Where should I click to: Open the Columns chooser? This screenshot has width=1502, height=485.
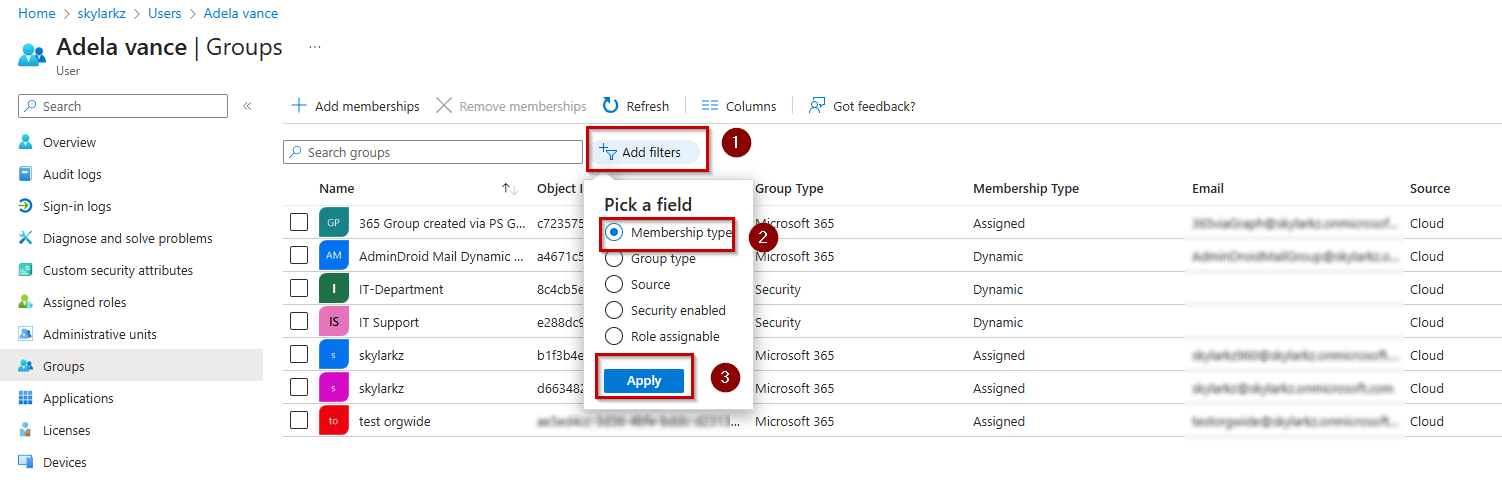[x=739, y=106]
